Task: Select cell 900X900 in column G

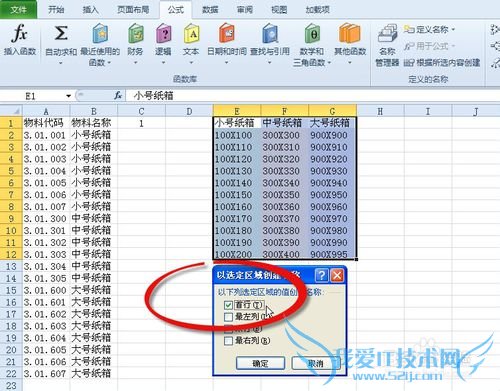Action: (x=332, y=135)
